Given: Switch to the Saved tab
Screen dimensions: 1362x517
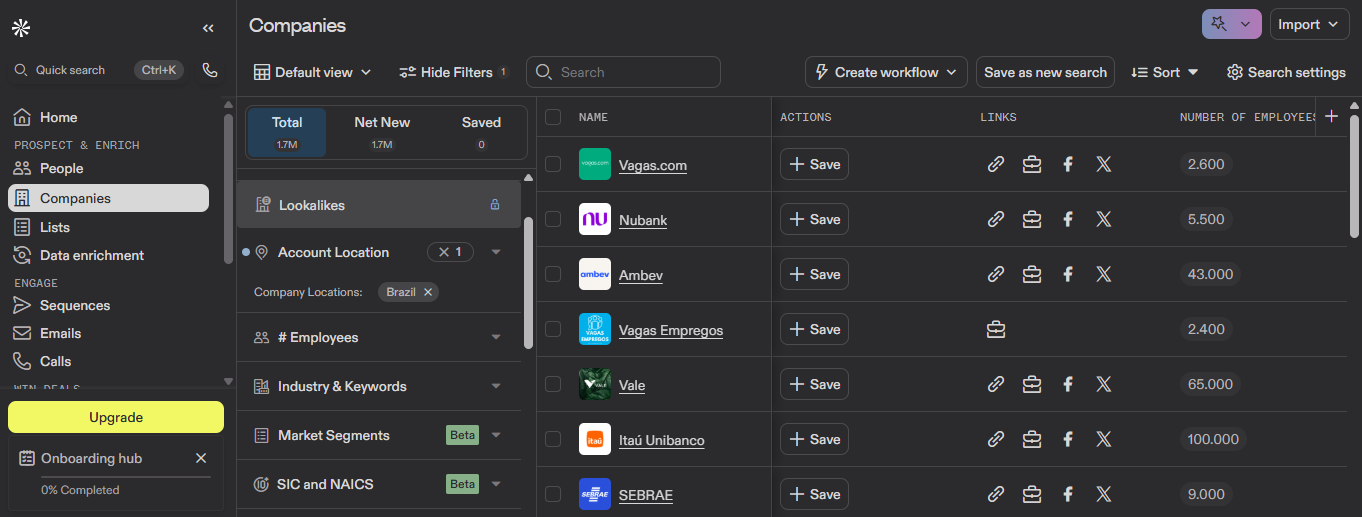Looking at the screenshot, I should (481, 132).
